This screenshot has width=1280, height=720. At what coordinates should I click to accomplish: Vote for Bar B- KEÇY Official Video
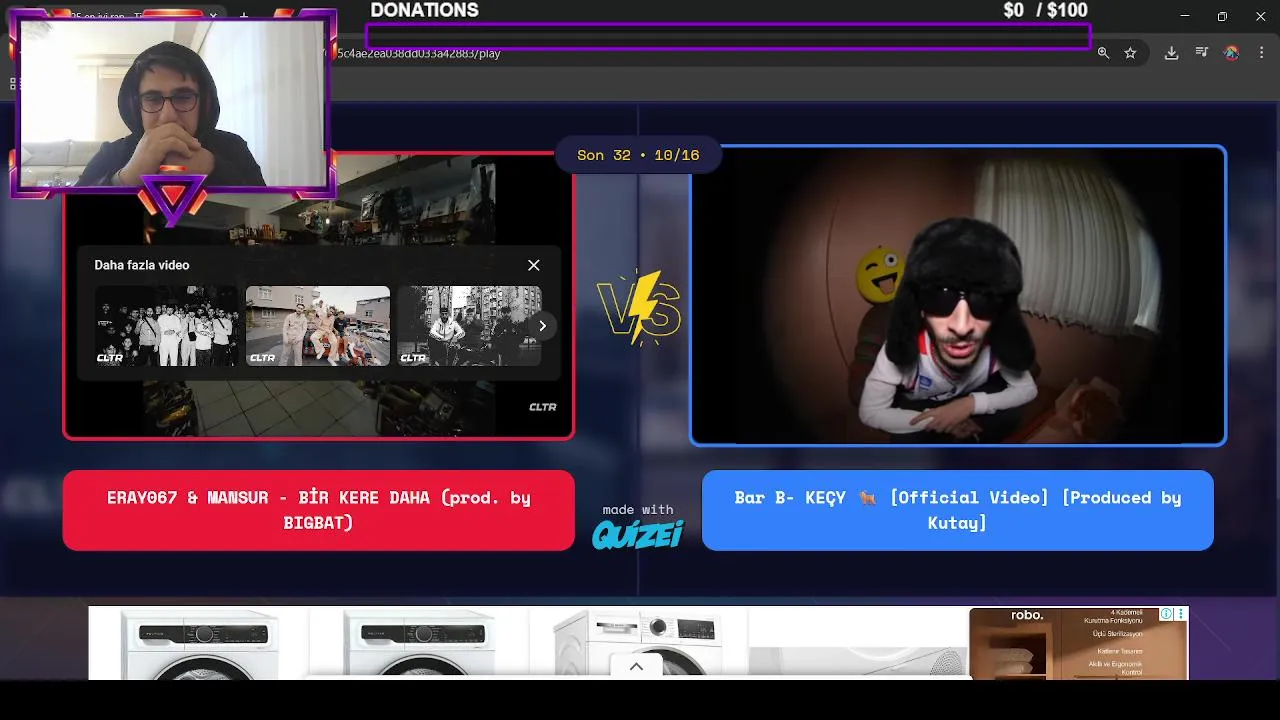click(958, 510)
